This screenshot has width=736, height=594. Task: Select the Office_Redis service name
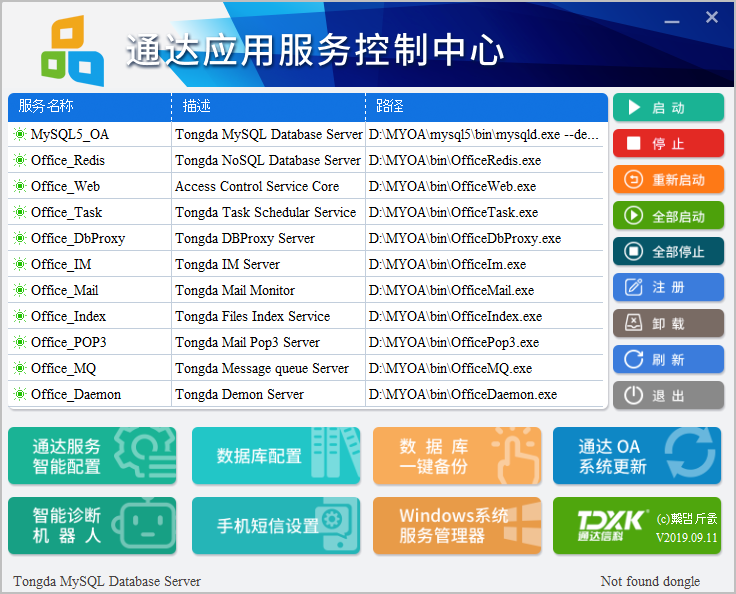pyautogui.click(x=68, y=161)
